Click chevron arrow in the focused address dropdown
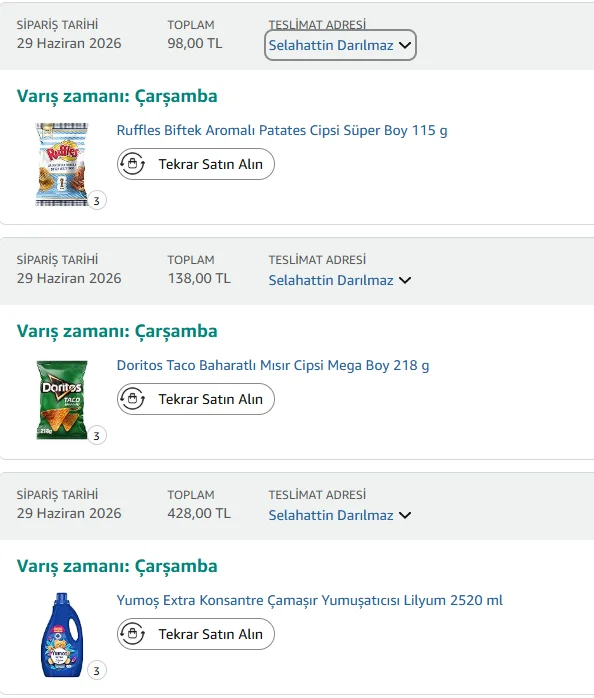The height and width of the screenshot is (698, 594). tap(405, 45)
